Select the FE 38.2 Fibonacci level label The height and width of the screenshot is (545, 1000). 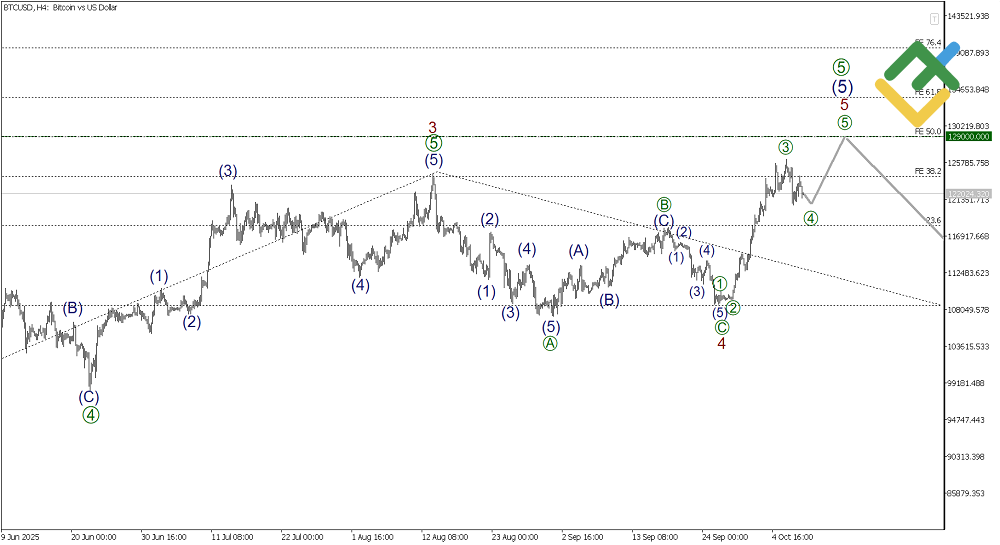pos(927,171)
